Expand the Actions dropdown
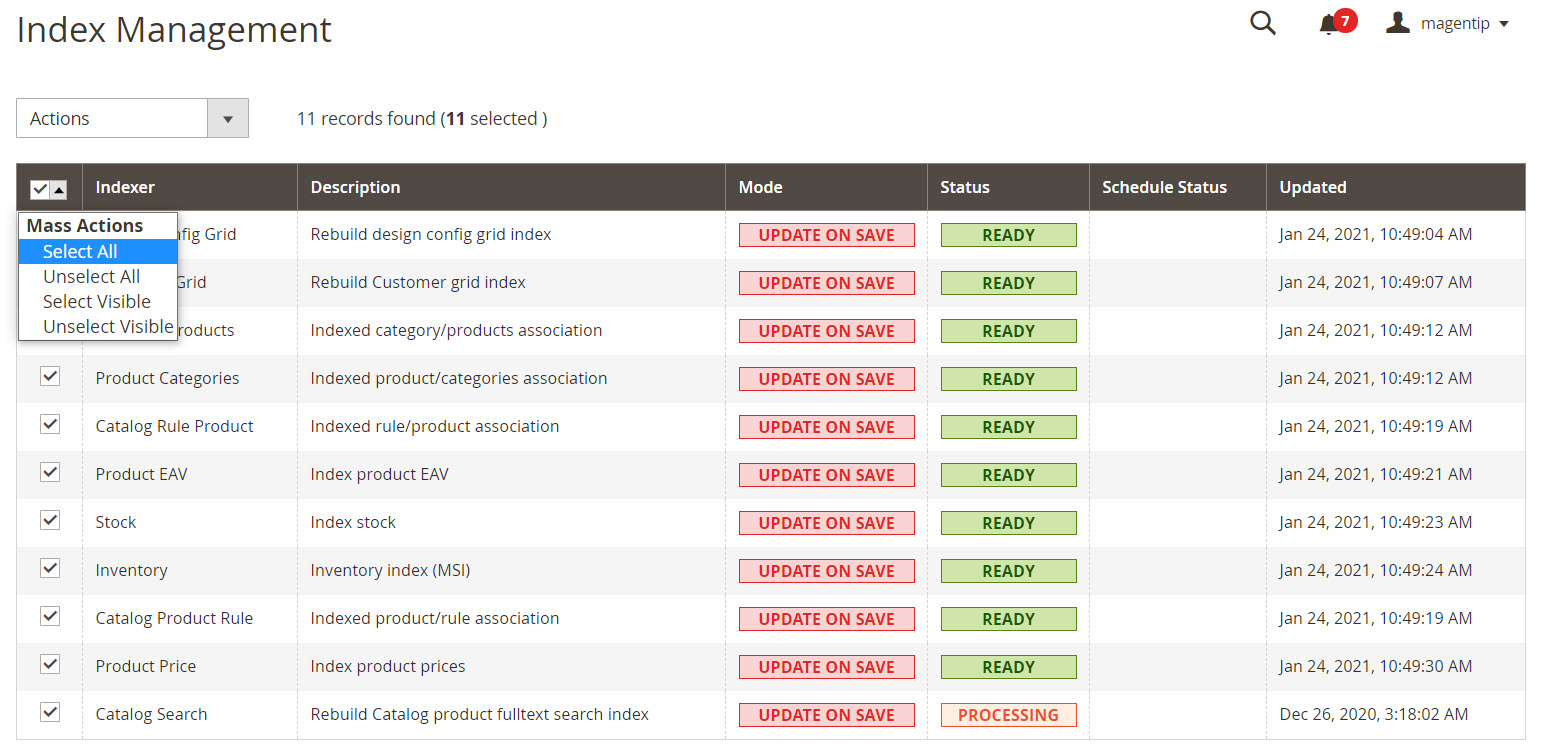 point(228,118)
